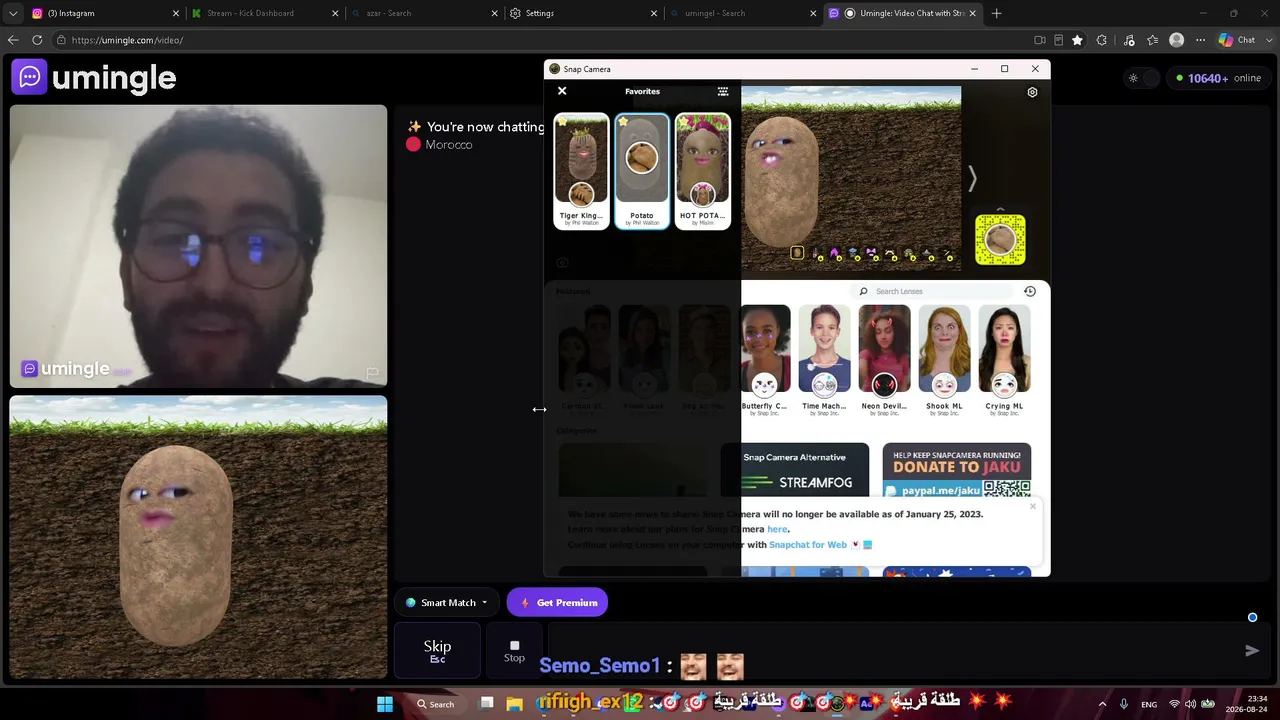
Task: Open the Smart Match dropdown
Action: [x=447, y=603]
